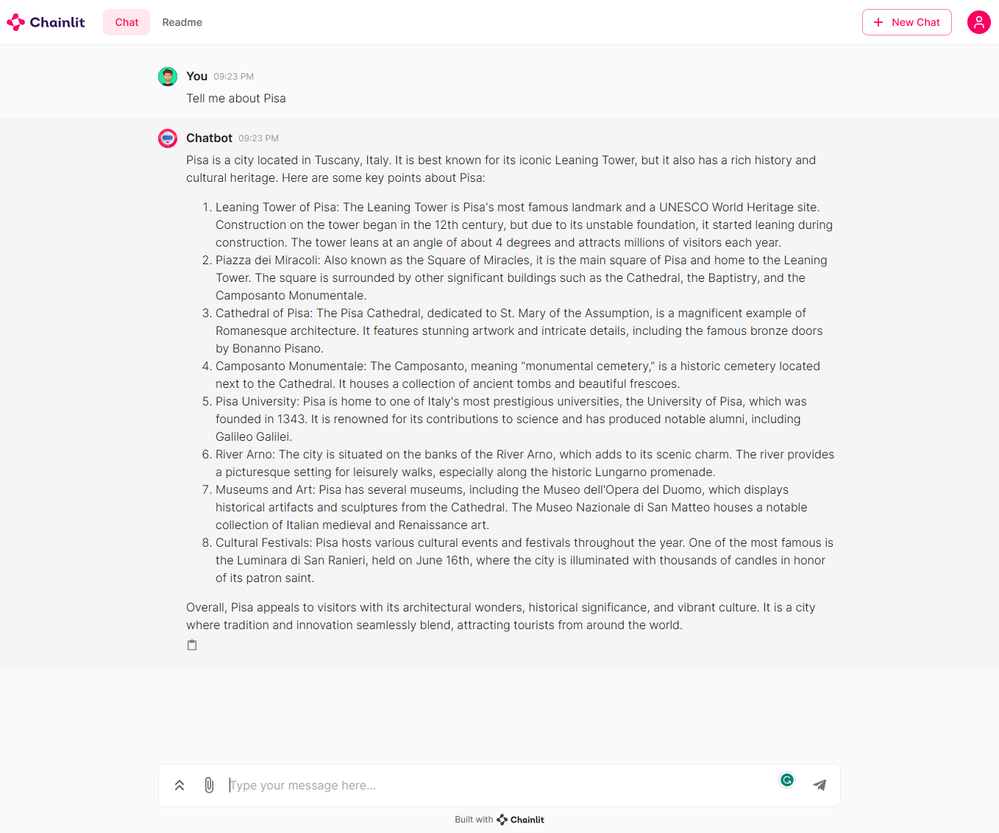This screenshot has width=999, height=833.
Task: Open the Built with Chainlit link
Action: click(500, 820)
